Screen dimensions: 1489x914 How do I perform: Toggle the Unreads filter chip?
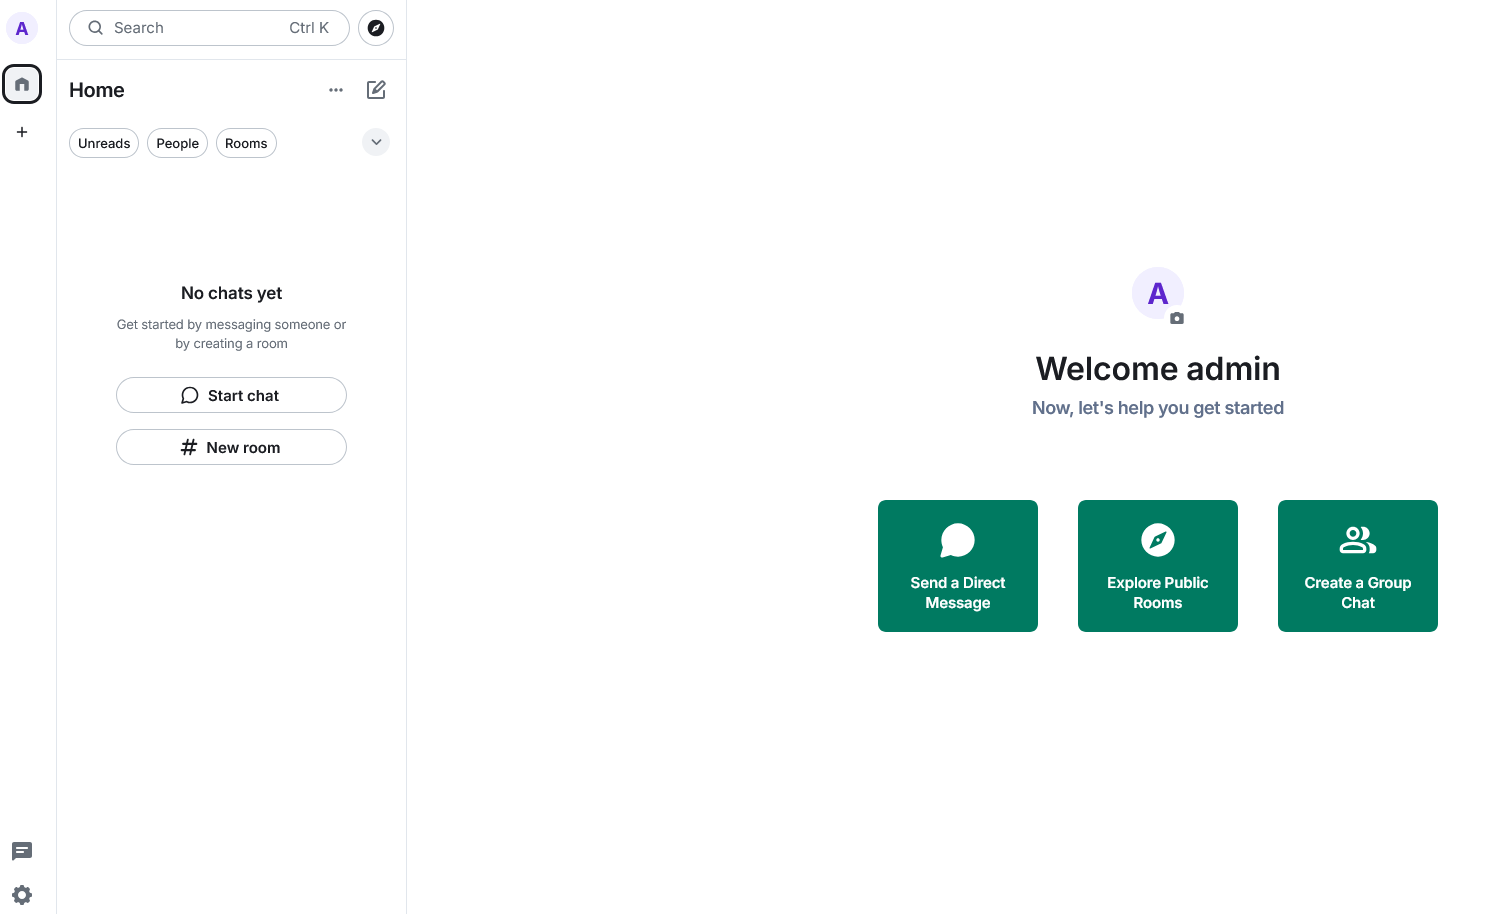pos(104,143)
